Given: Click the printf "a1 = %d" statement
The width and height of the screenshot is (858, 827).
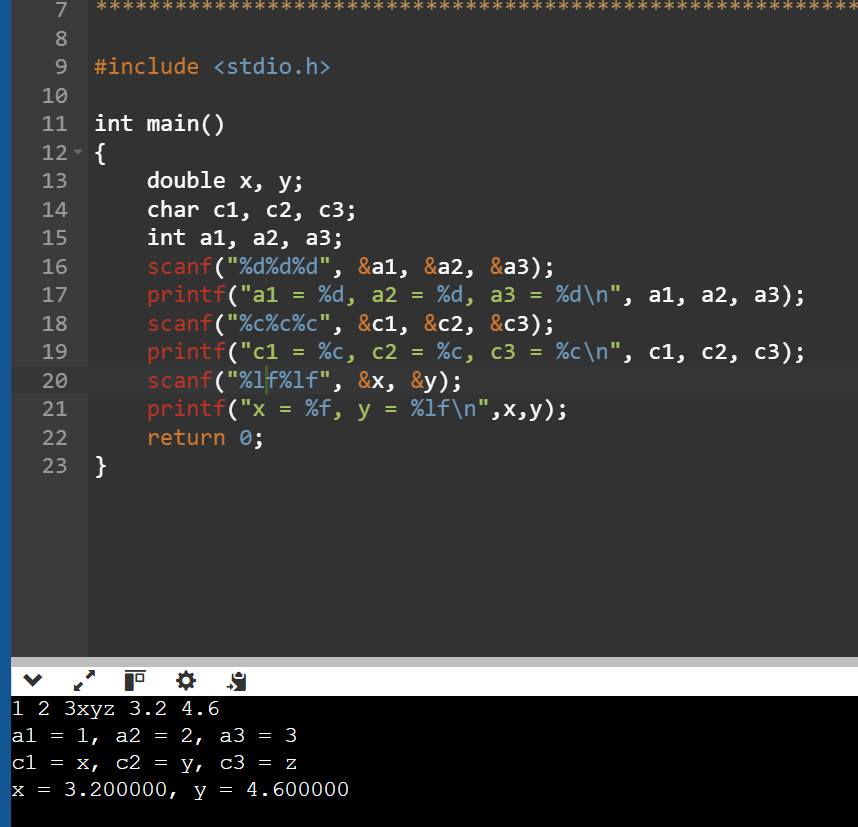Looking at the screenshot, I should tap(476, 295).
